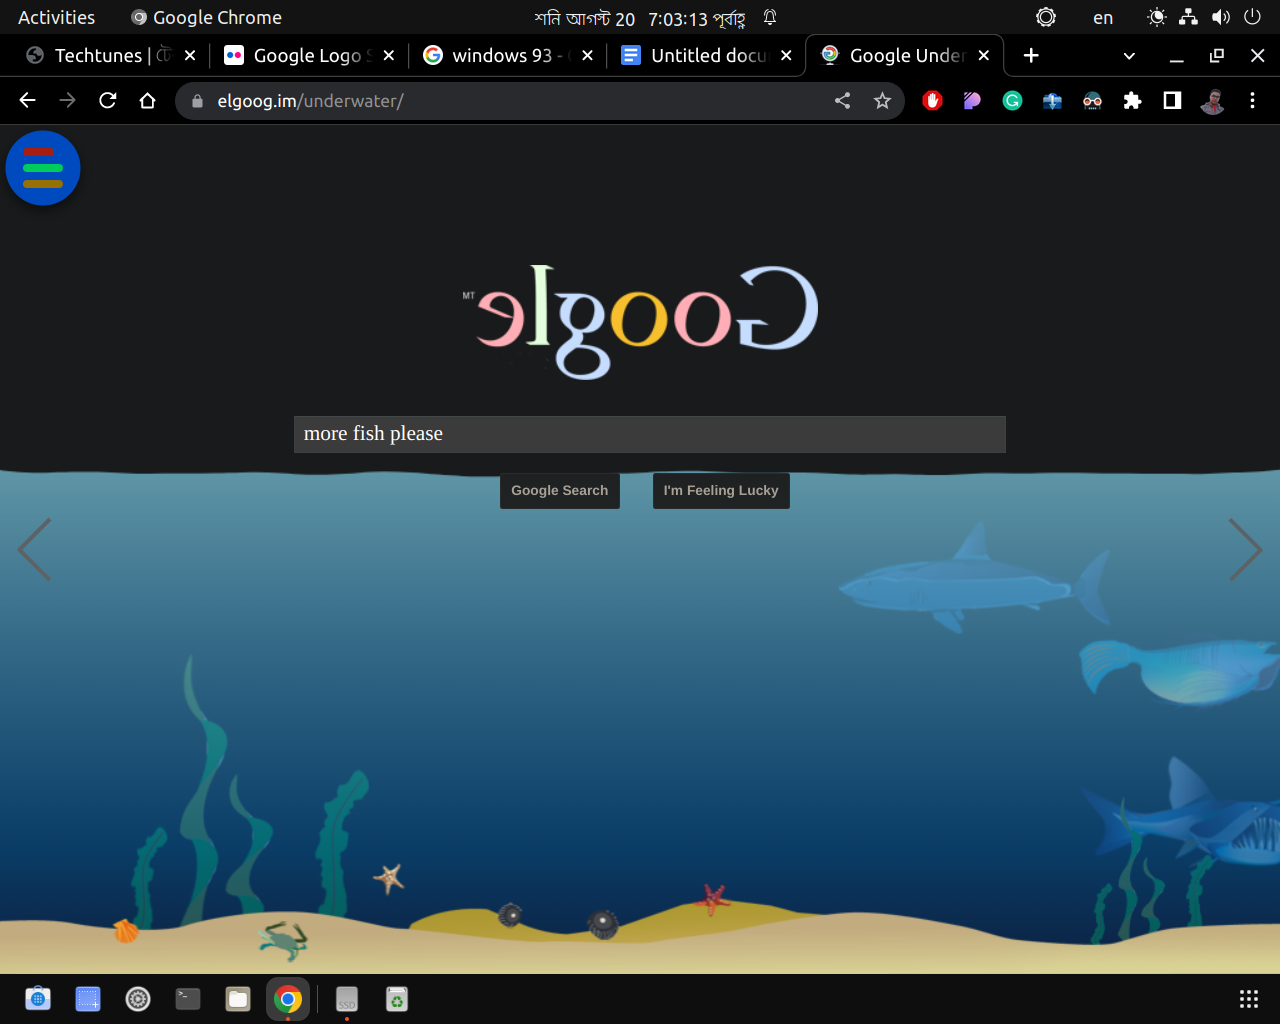Switch to the Google Logo tab
Screen dimensions: 1280x1024
coord(308,55)
